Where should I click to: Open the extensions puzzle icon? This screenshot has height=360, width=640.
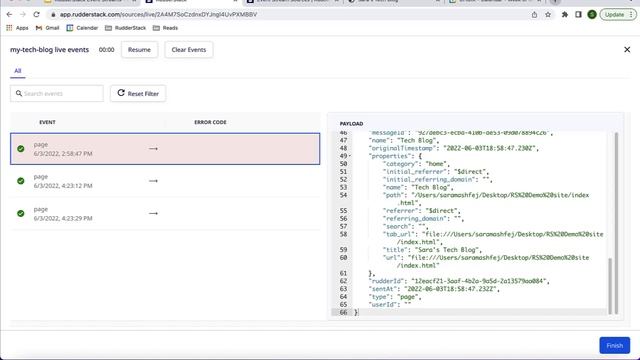[565, 14]
